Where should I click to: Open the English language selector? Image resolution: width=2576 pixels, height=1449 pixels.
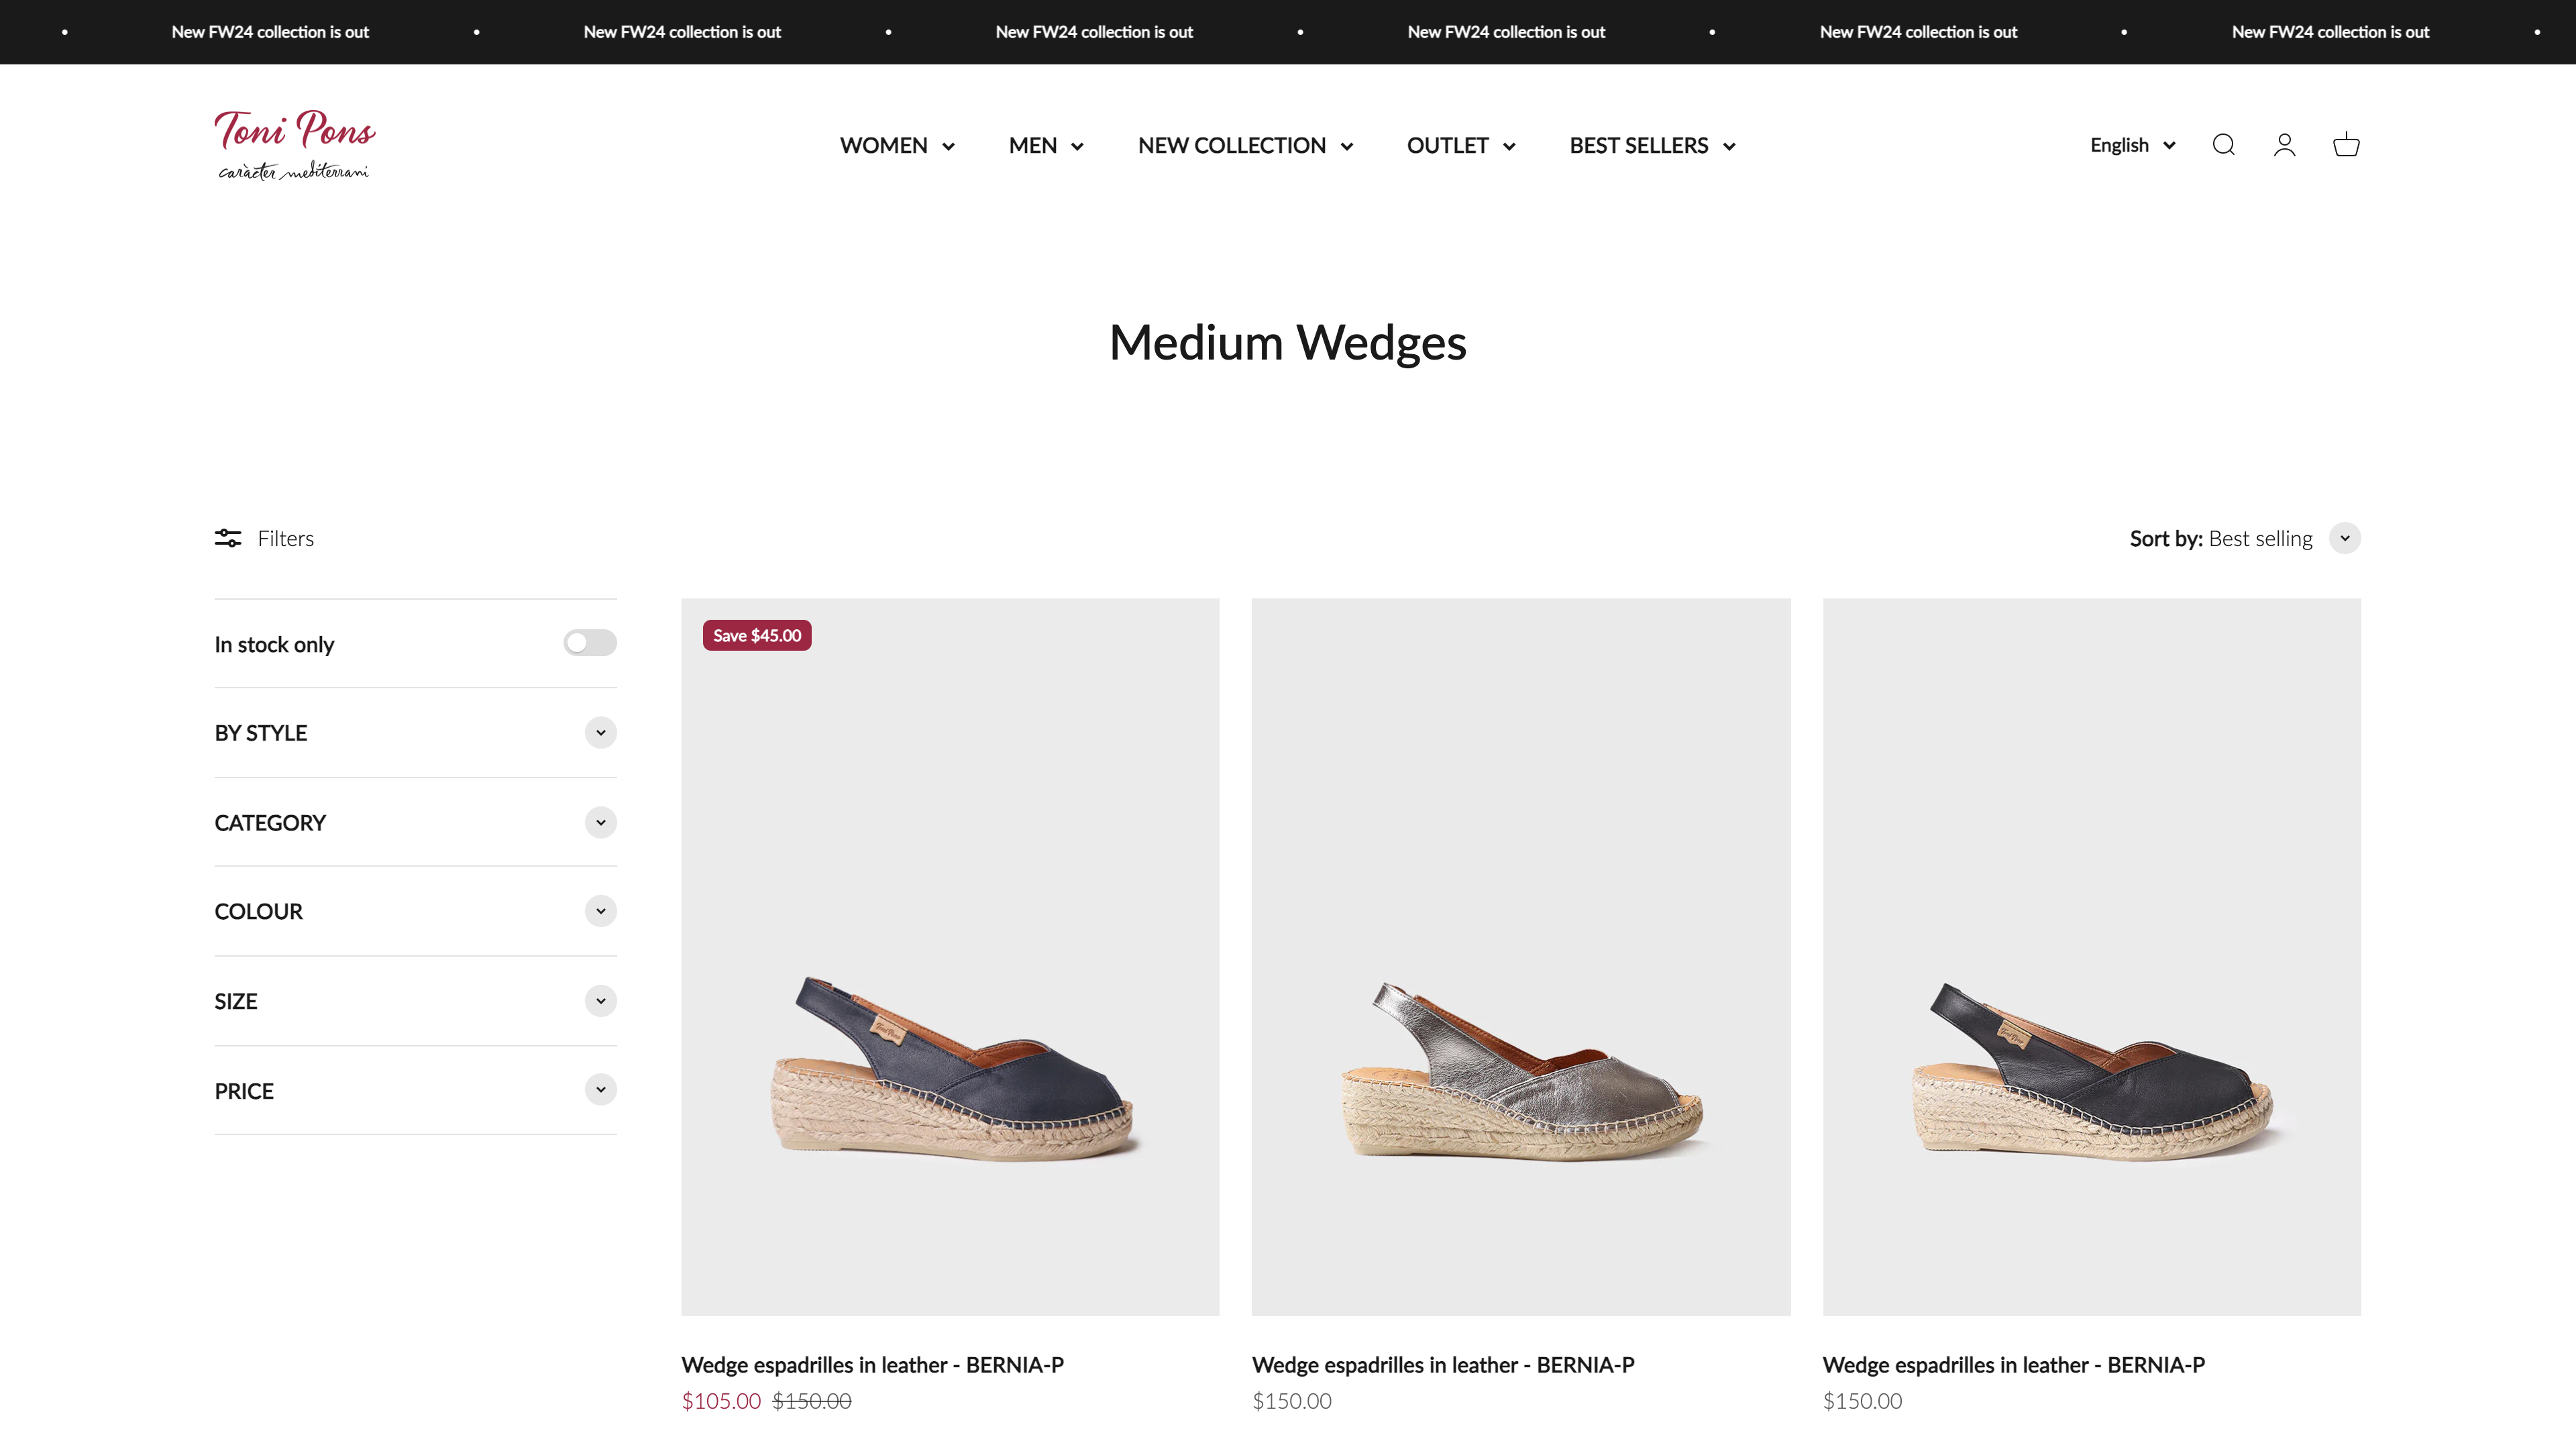click(x=2132, y=145)
